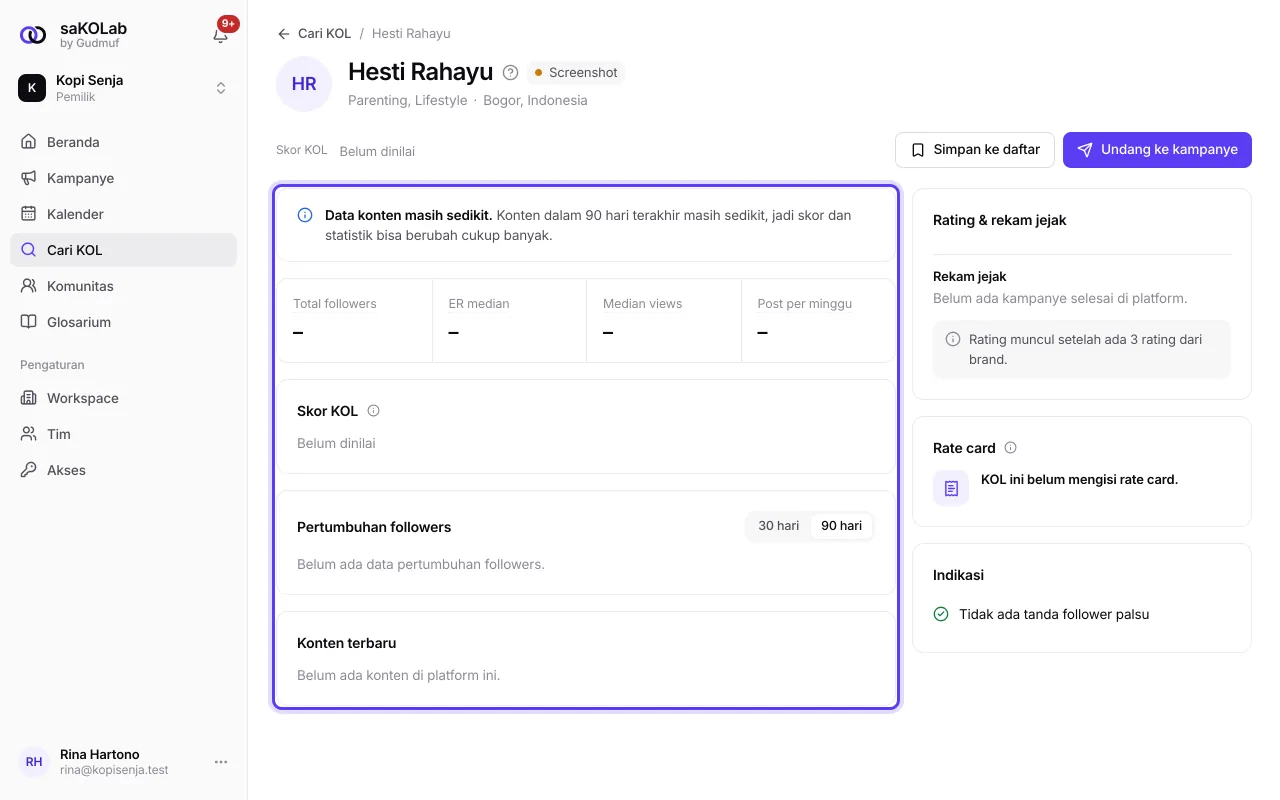Go to Beranda in sidebar

(x=124, y=142)
